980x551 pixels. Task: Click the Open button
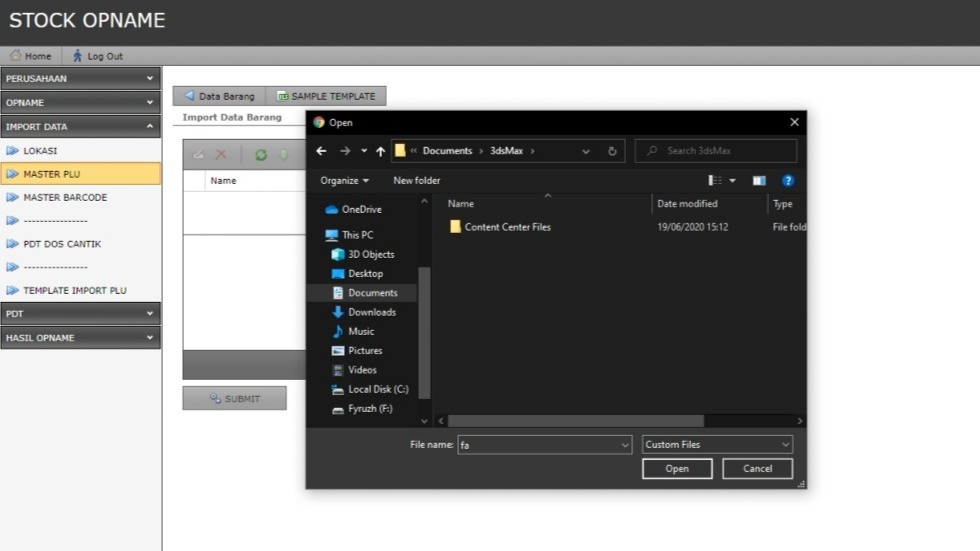coord(677,469)
